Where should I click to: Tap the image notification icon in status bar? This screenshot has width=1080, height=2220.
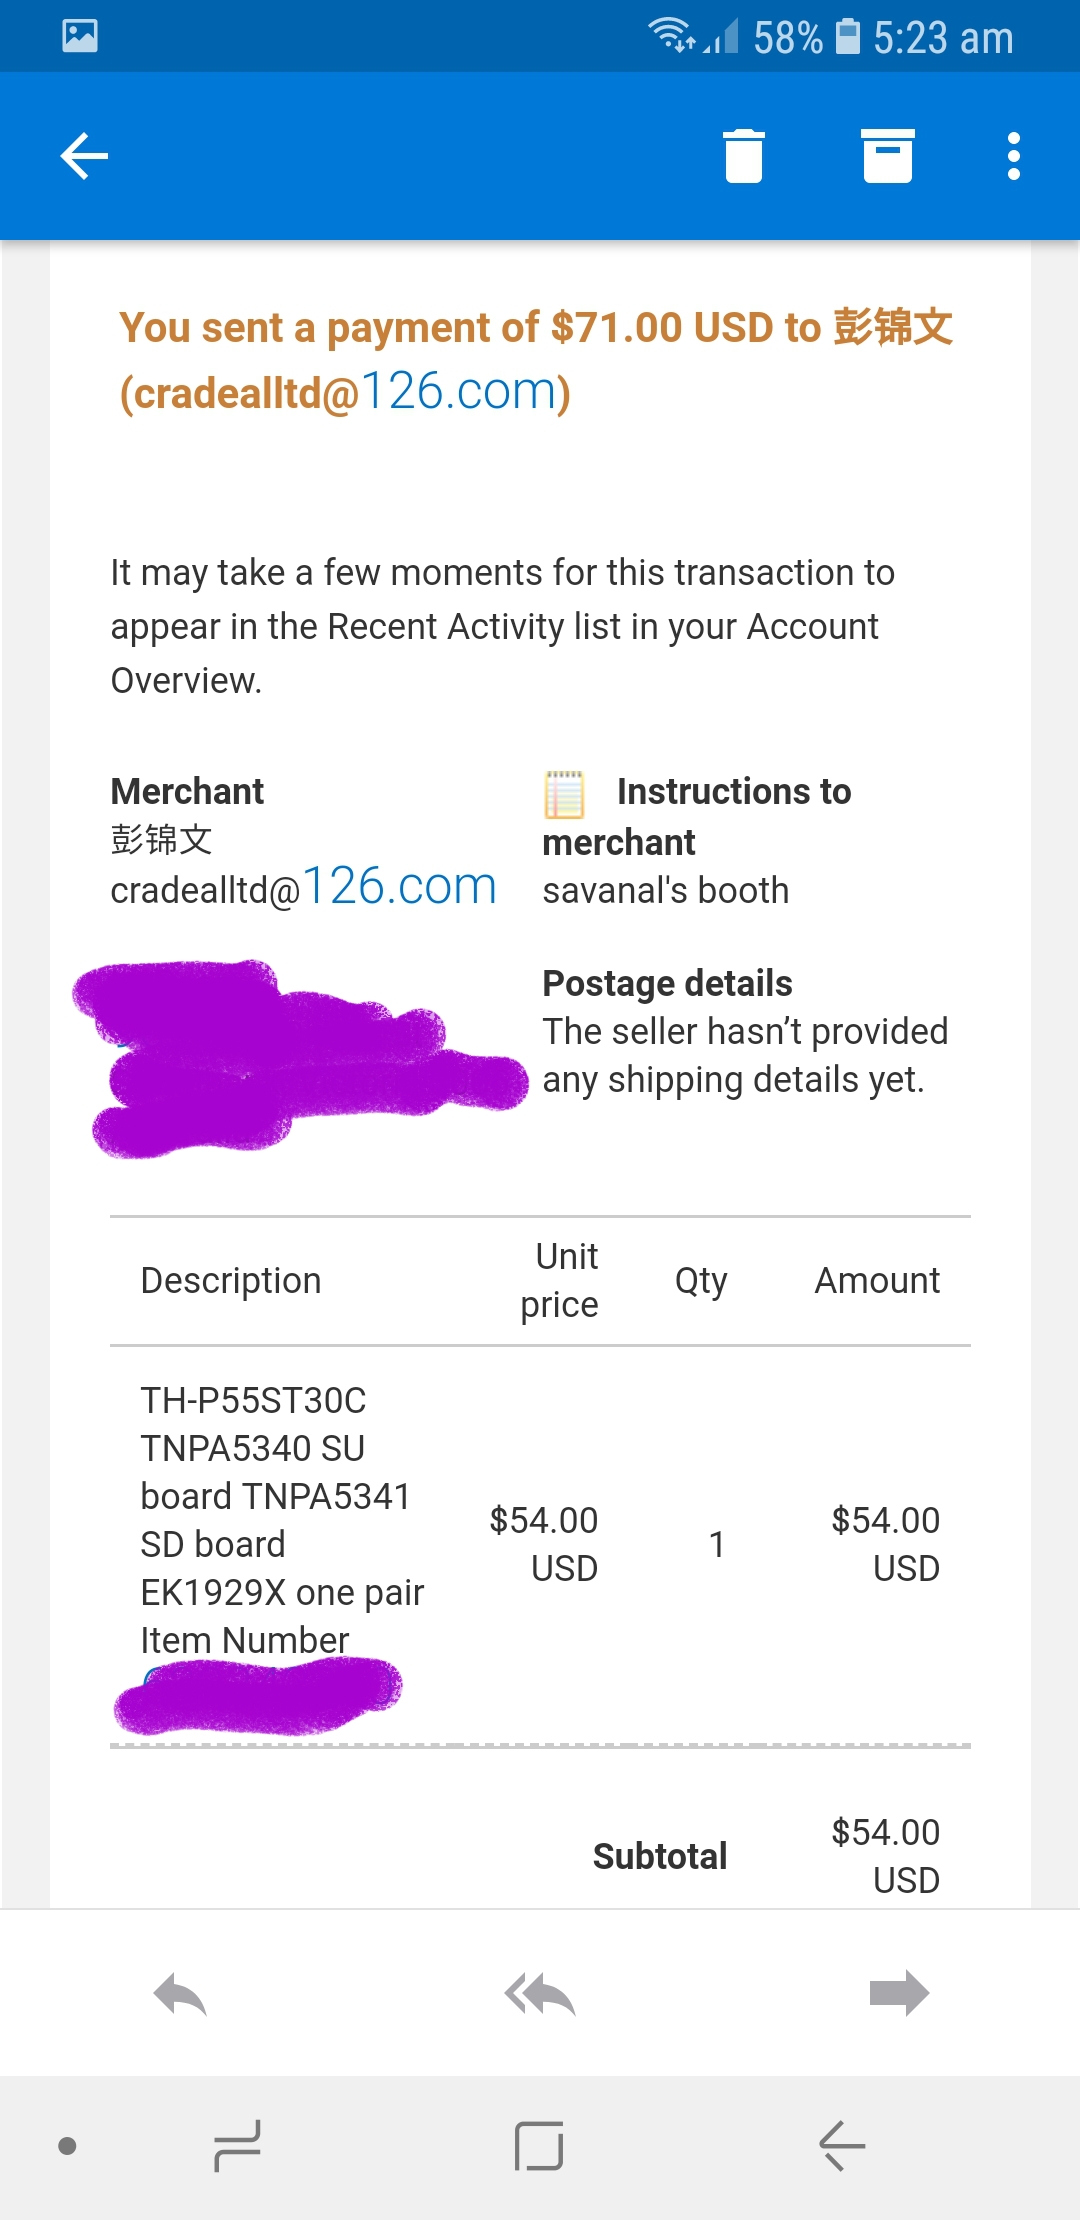[x=80, y=36]
